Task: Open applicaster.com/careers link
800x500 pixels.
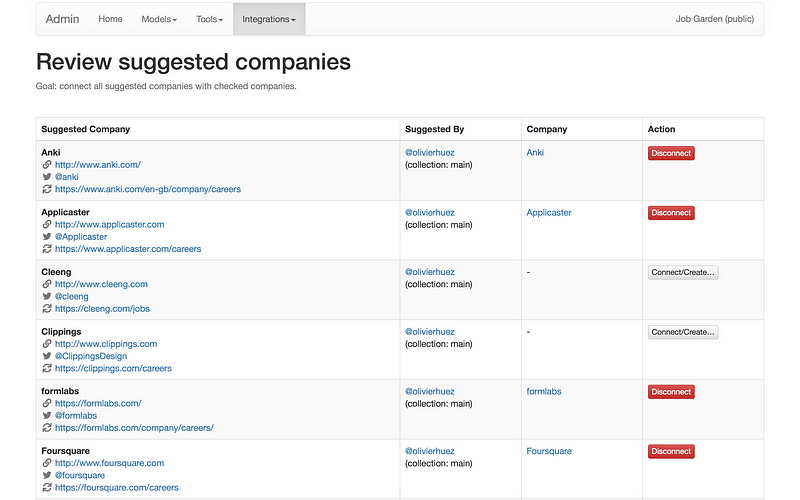Action: pos(128,248)
